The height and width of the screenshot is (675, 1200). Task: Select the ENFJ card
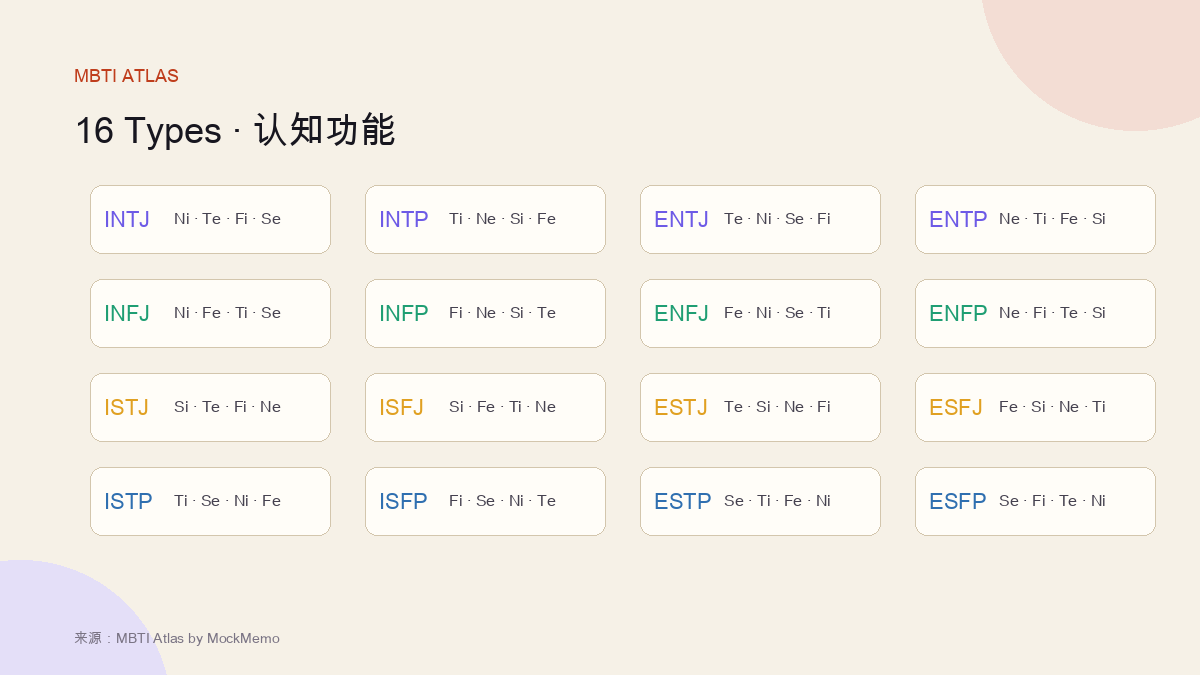760,313
